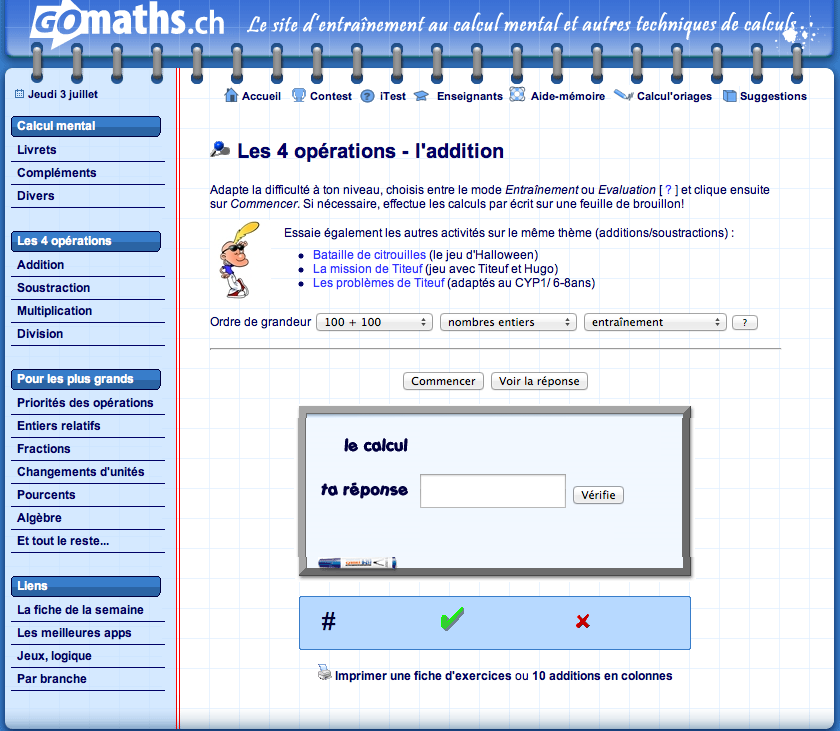Click the Suggestions notebook icon
The width and height of the screenshot is (840, 731).
(x=729, y=96)
